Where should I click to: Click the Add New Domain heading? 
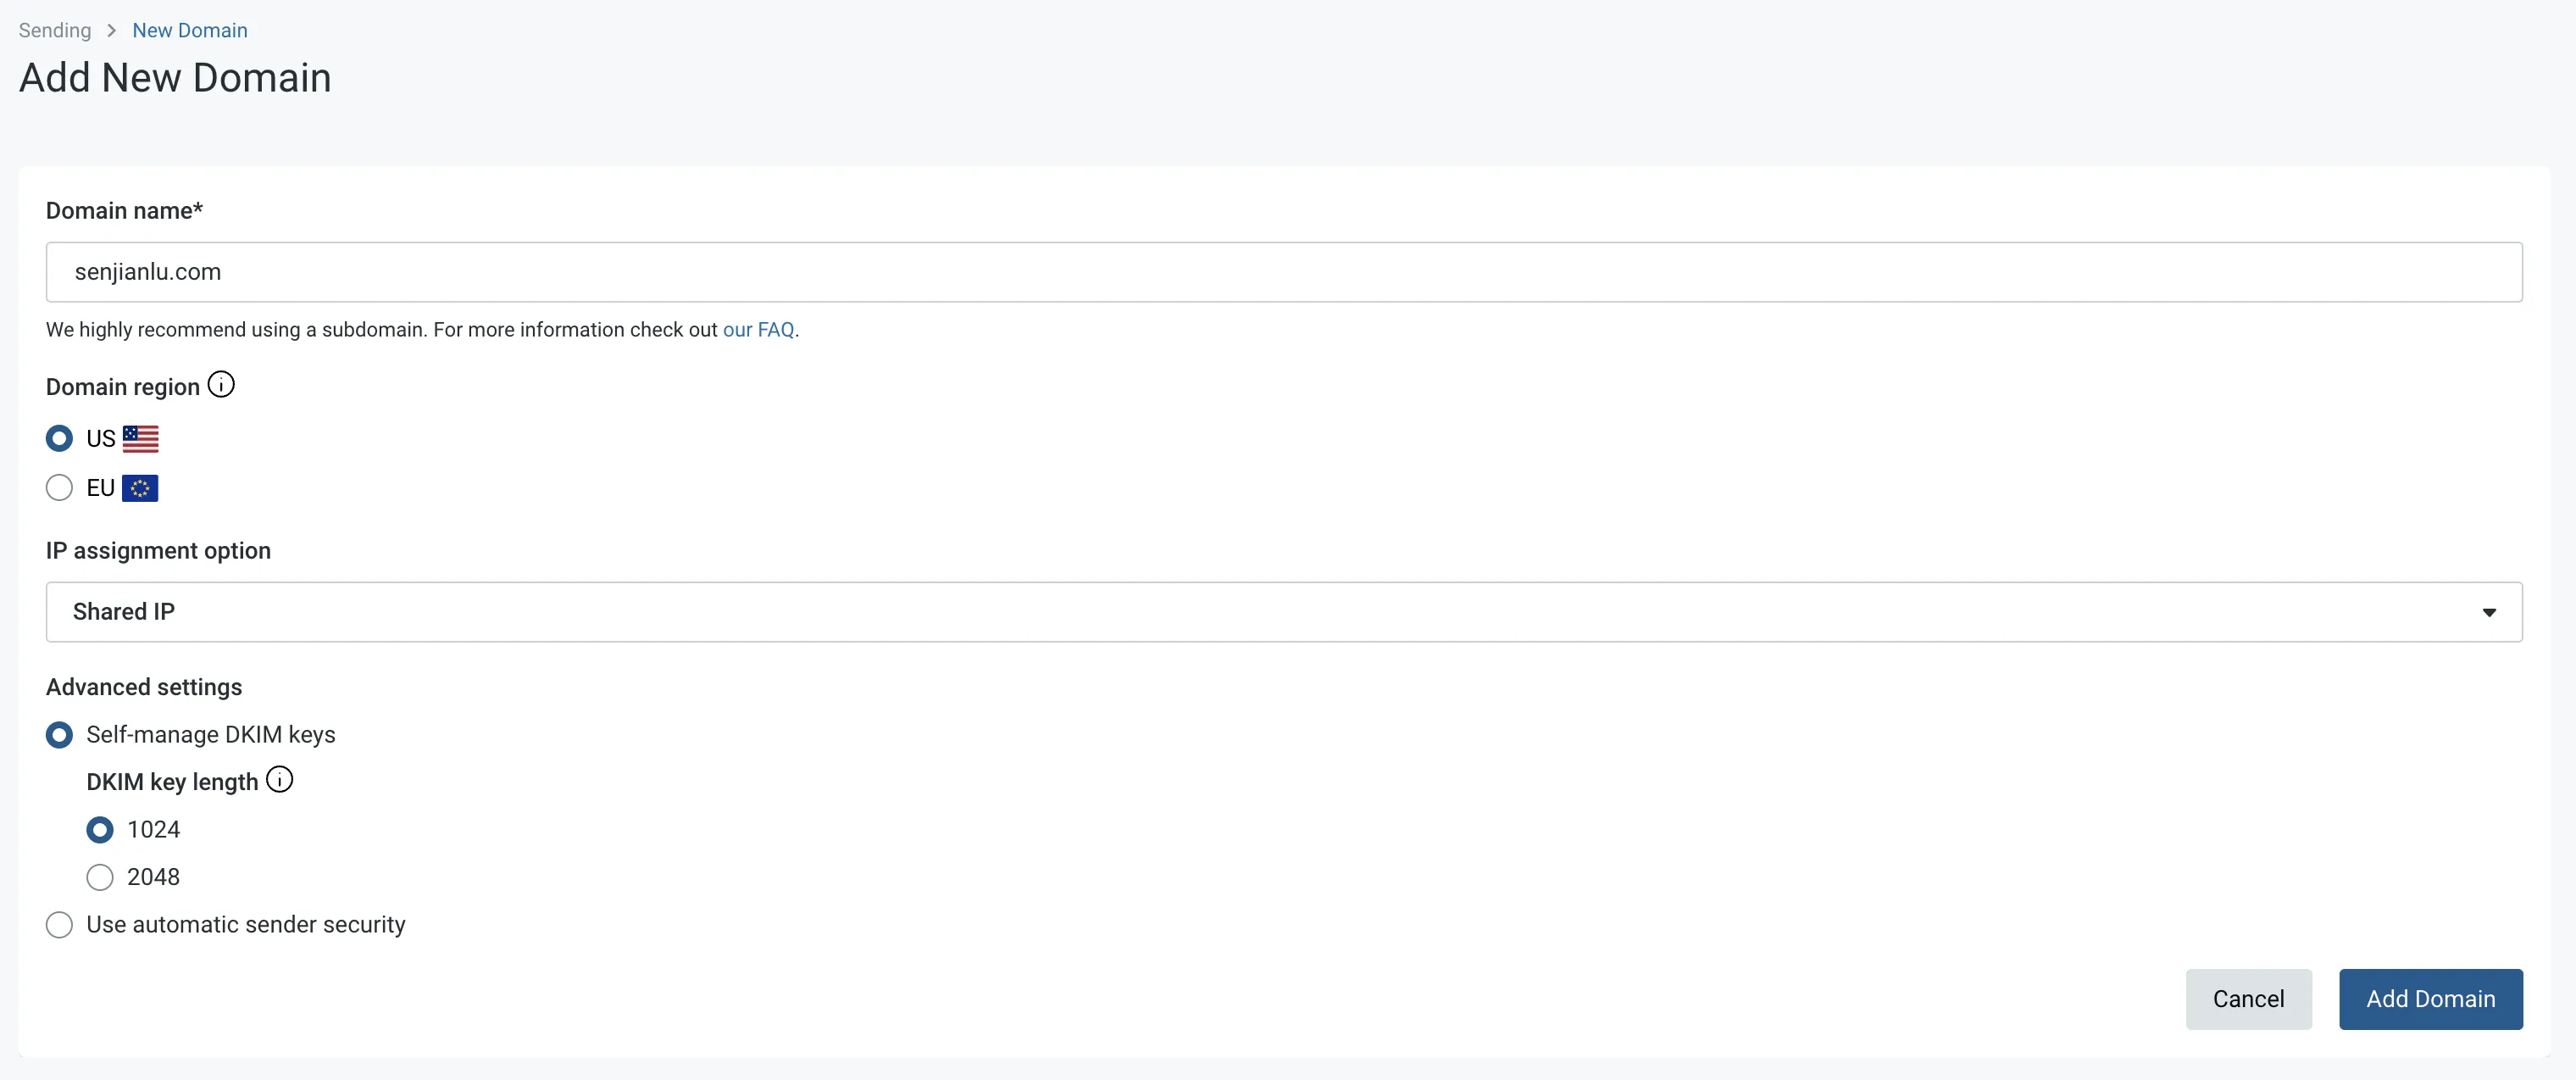pos(175,78)
